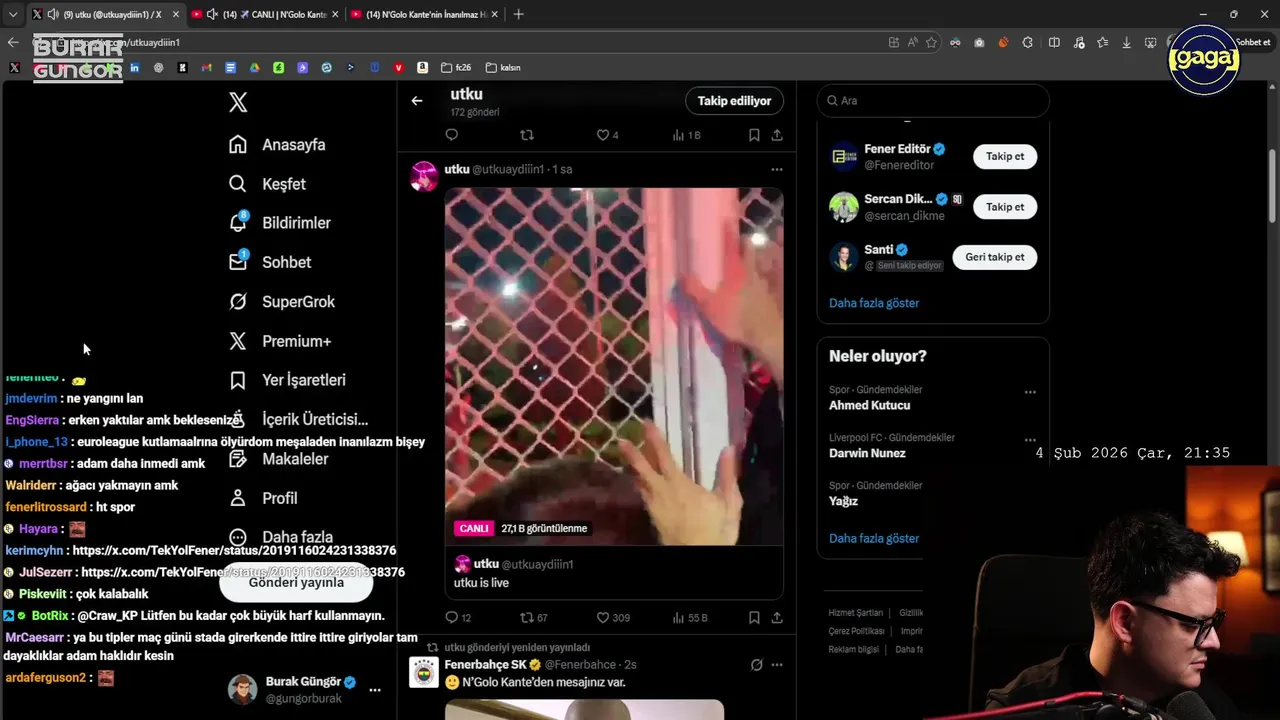View analytics showing 55 B on live post

[690, 618]
